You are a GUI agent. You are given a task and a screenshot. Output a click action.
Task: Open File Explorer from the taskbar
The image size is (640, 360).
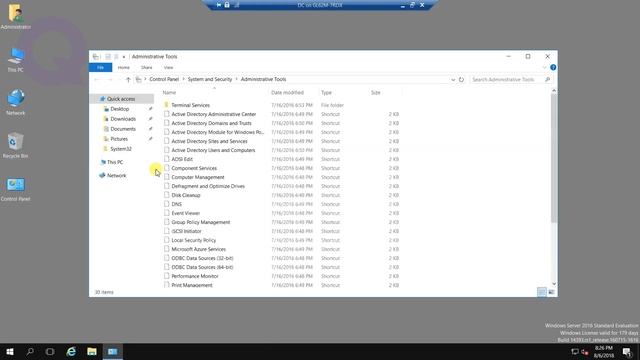92,351
